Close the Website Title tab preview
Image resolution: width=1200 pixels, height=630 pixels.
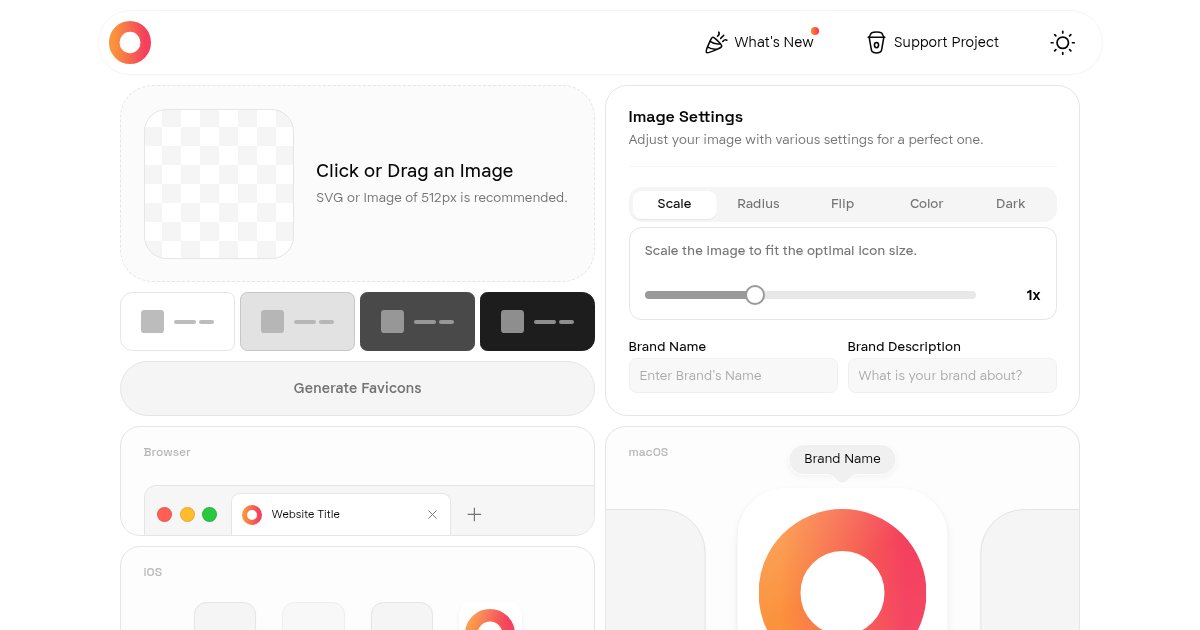click(x=432, y=514)
